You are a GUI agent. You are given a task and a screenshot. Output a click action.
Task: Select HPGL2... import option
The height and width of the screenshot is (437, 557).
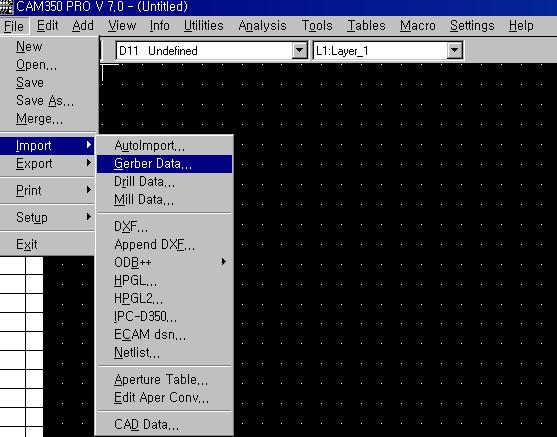coord(164,299)
